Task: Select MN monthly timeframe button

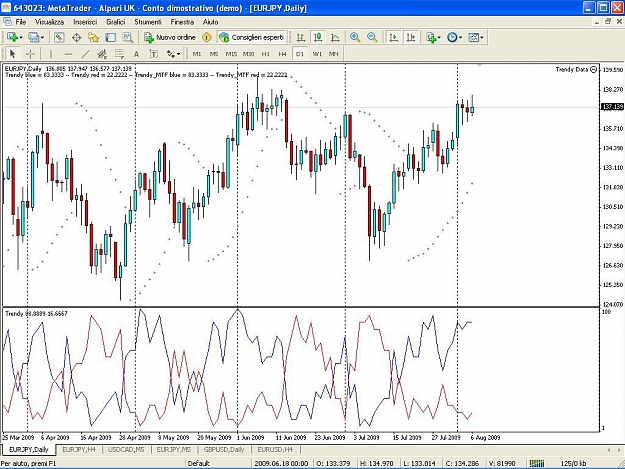Action: [334, 54]
